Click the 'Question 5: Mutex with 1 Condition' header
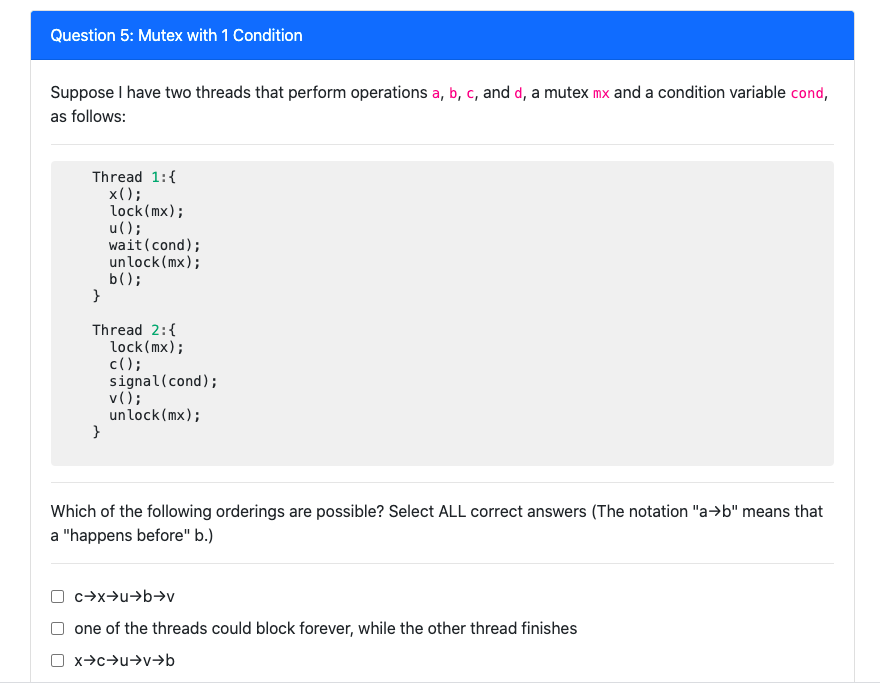The image size is (880, 689). [442, 35]
